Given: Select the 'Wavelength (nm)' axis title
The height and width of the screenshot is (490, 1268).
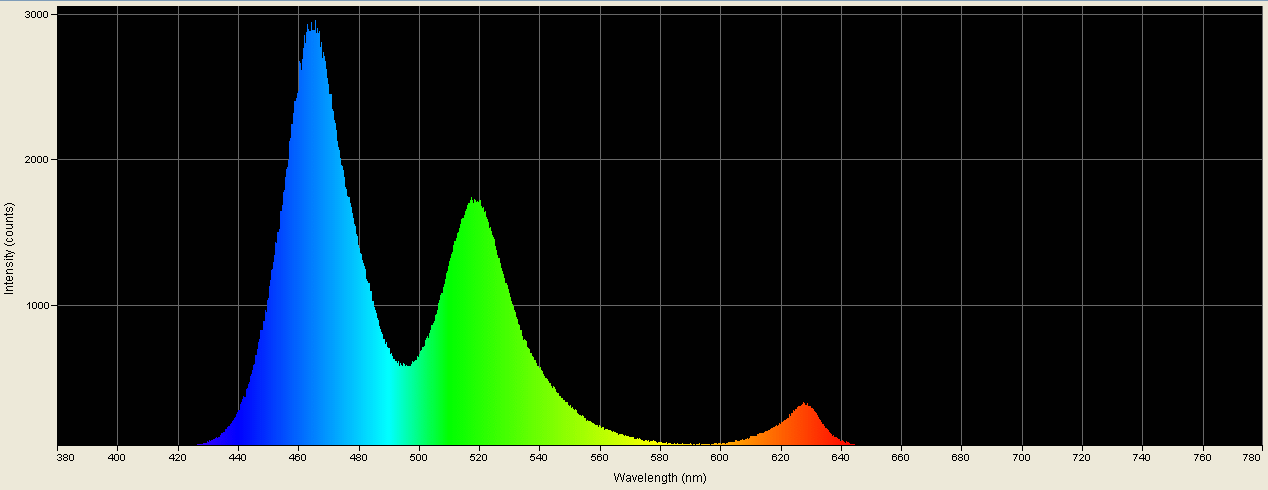Looking at the screenshot, I should coord(660,478).
